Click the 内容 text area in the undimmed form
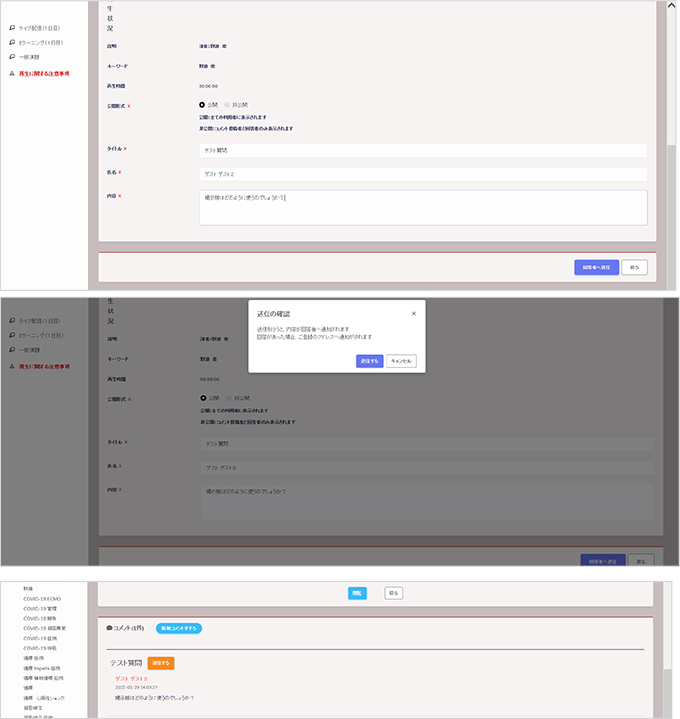680x719 pixels. 422,207
